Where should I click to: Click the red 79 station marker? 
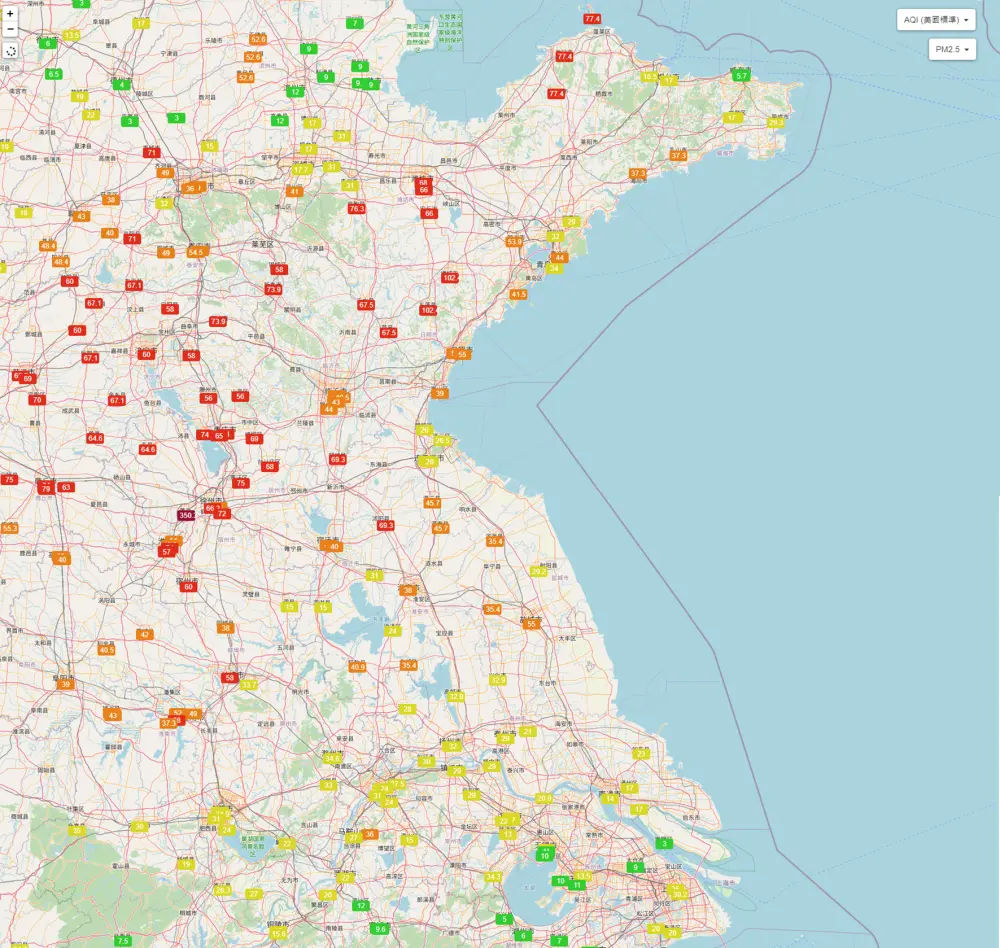point(45,488)
